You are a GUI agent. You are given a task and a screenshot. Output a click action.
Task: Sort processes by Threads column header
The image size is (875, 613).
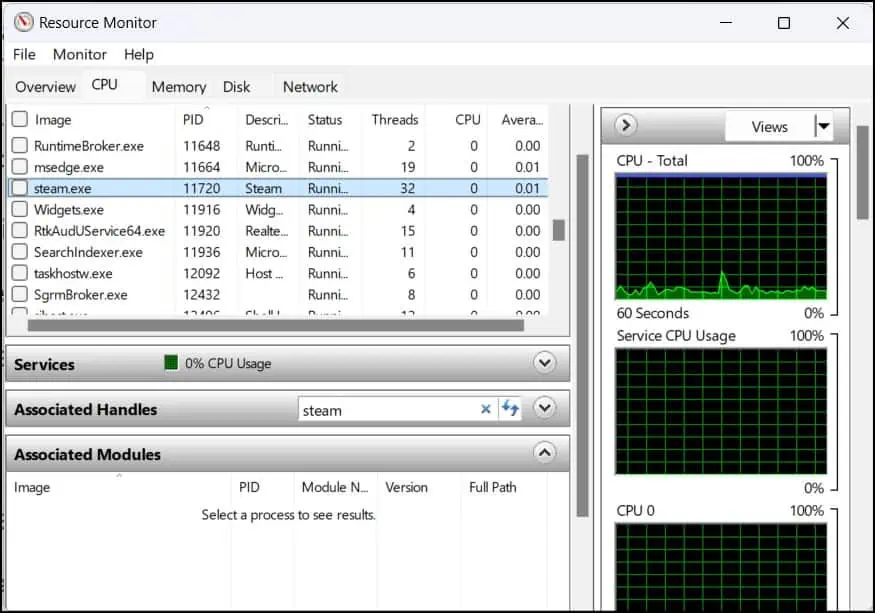(x=394, y=120)
